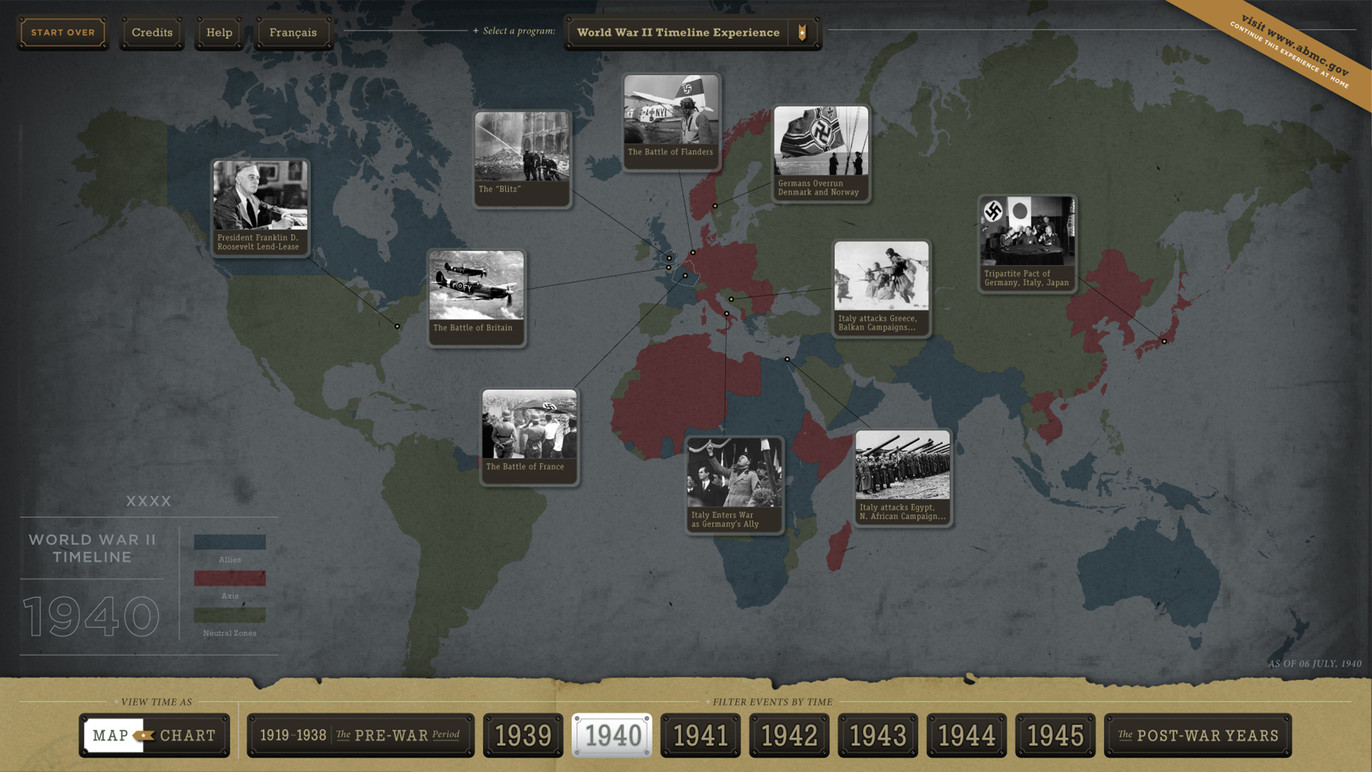The height and width of the screenshot is (772, 1372).
Task: Click the program dropdown arrow icon
Action: tap(802, 33)
